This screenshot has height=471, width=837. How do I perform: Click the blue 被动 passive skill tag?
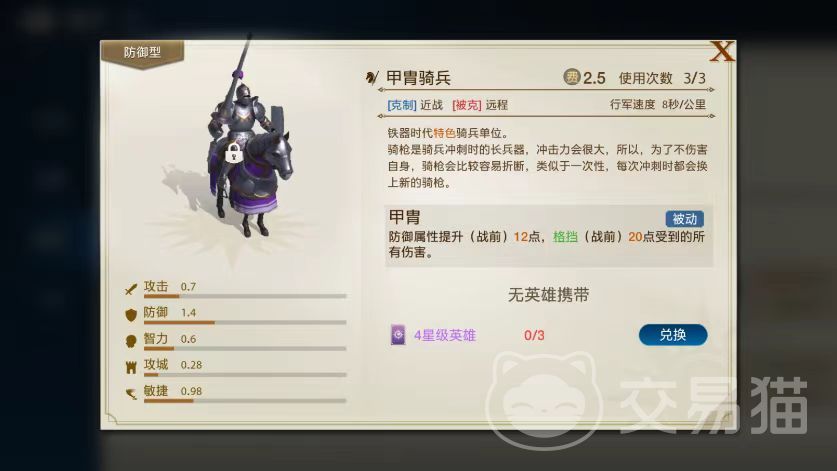click(x=684, y=219)
